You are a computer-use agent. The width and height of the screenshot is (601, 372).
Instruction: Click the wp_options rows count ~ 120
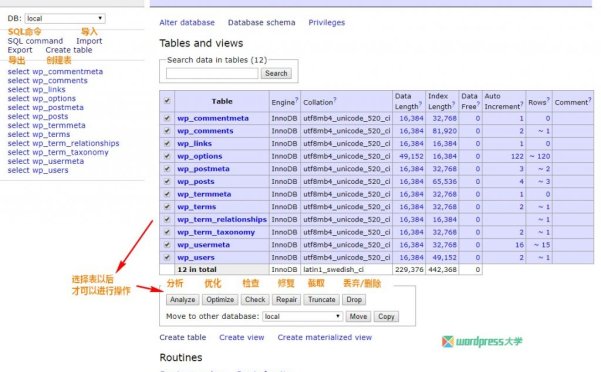click(x=540, y=156)
